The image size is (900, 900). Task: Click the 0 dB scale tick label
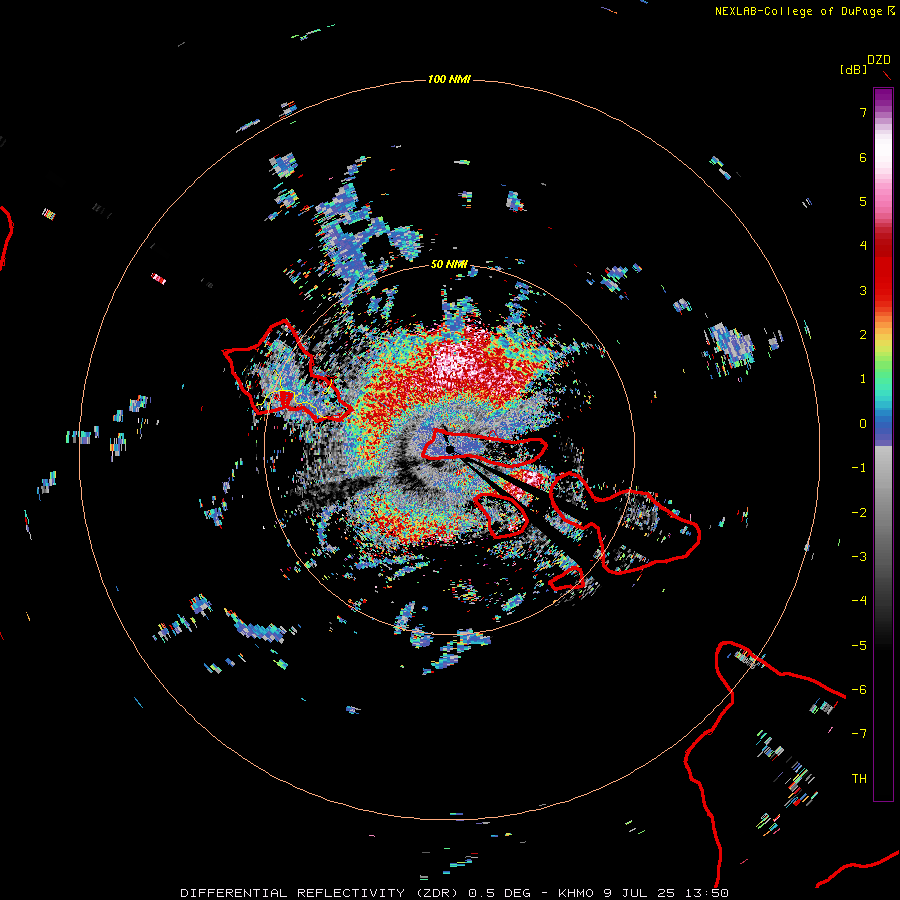[x=863, y=424]
